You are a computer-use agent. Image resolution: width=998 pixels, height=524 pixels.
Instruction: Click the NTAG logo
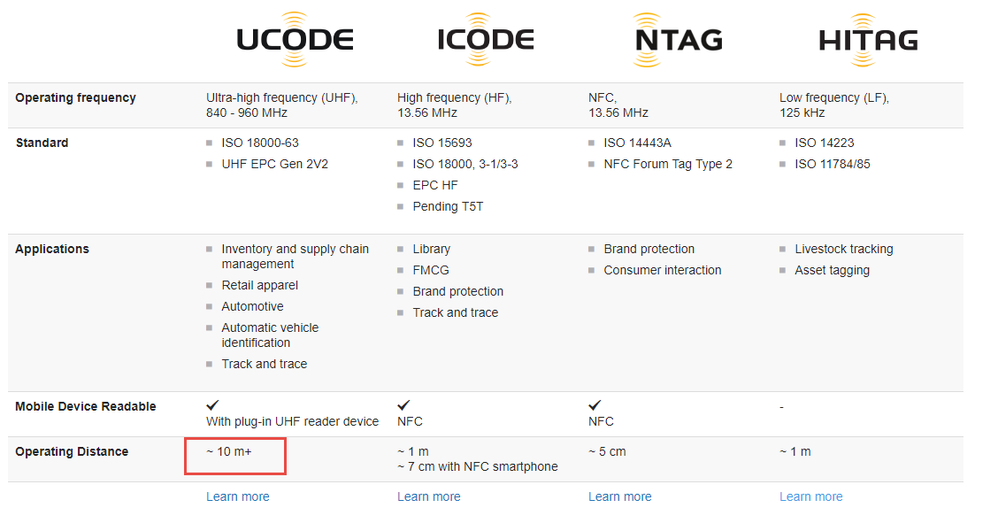[678, 39]
